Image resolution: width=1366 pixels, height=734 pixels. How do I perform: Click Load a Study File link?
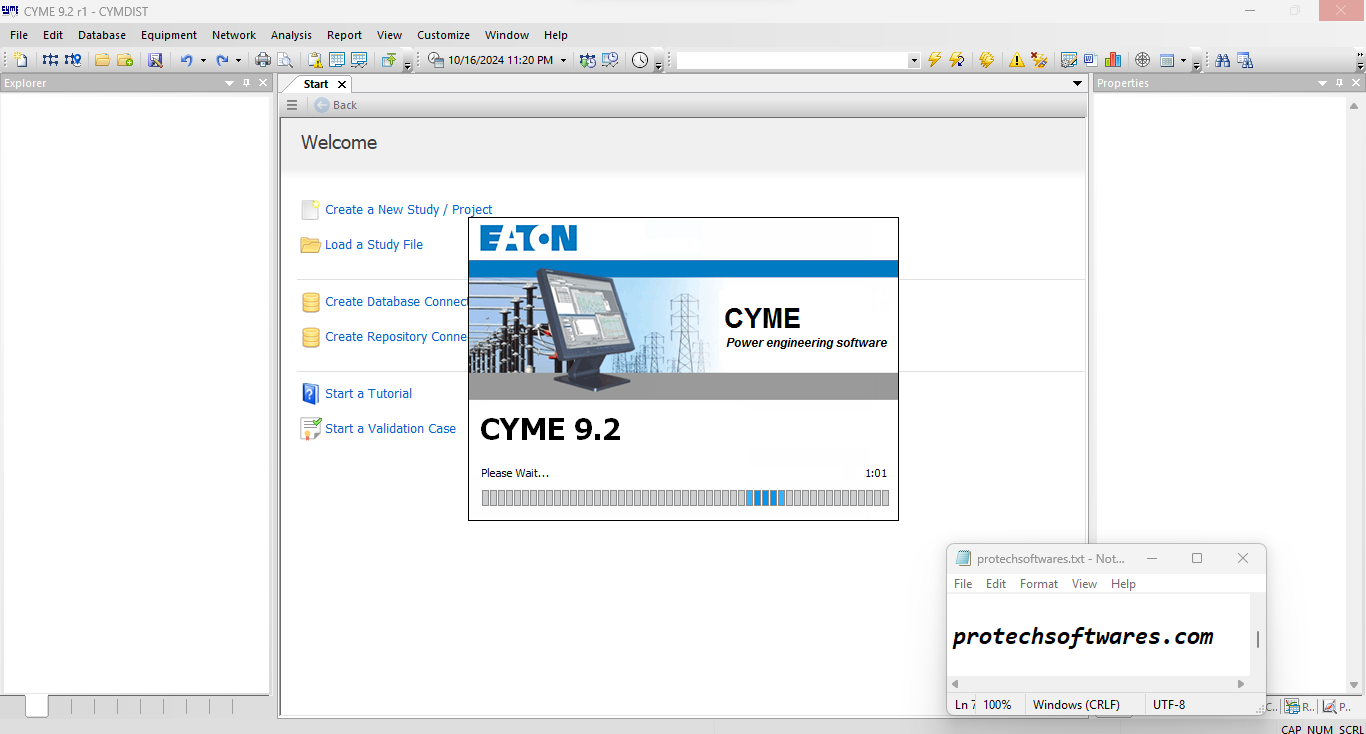[x=374, y=245]
